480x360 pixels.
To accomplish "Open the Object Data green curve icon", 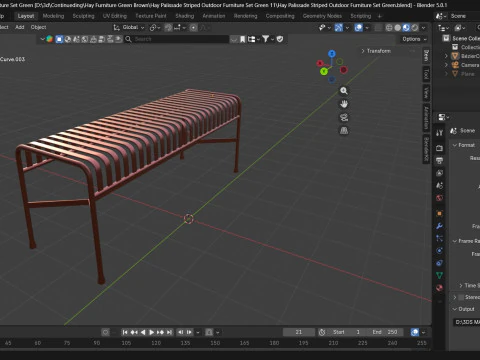I will click(439, 275).
